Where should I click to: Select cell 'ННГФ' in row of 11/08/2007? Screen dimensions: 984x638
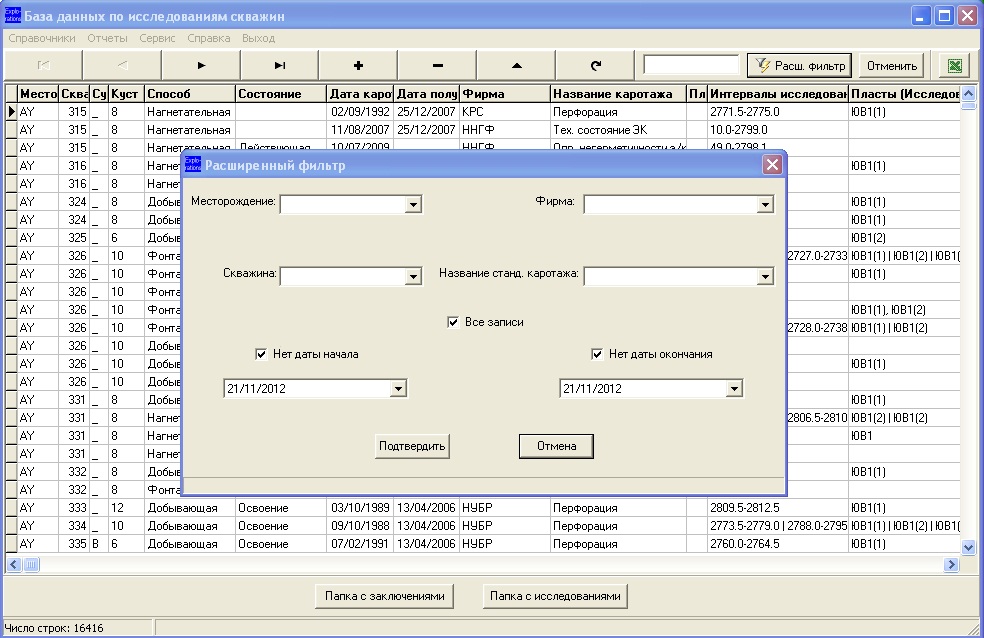505,130
